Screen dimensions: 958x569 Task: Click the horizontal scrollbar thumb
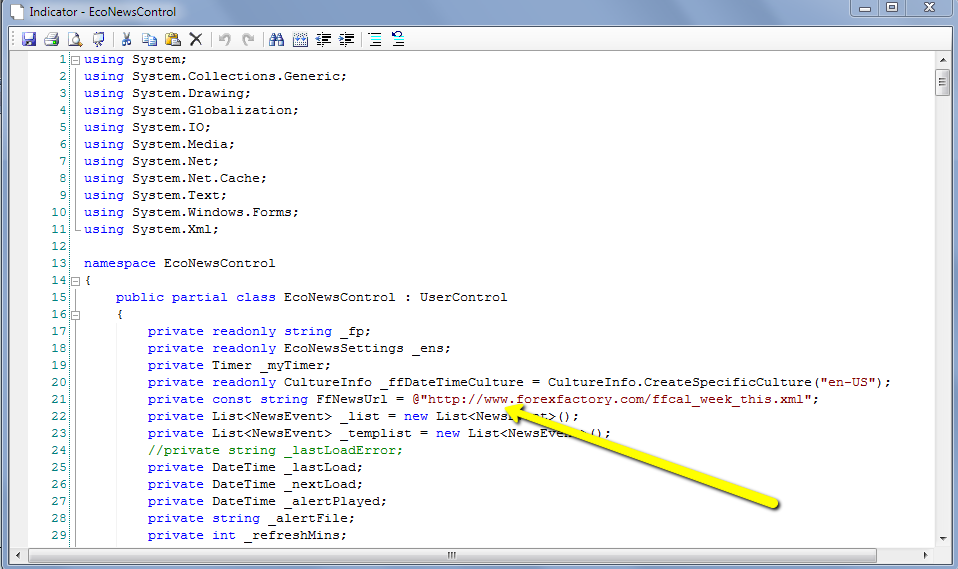452,555
